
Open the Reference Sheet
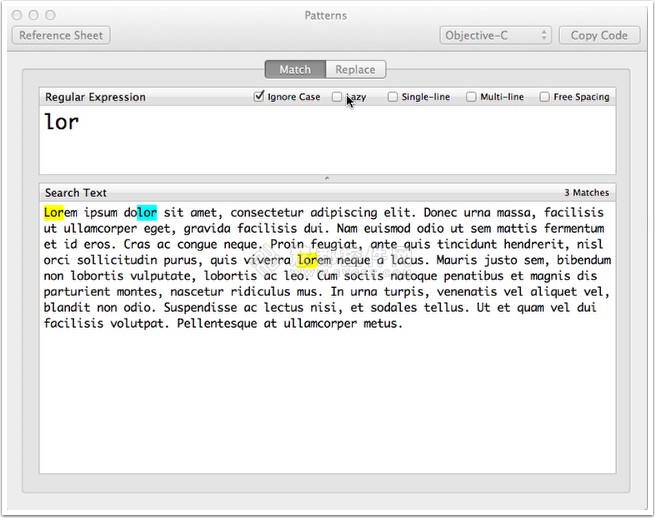[61, 35]
